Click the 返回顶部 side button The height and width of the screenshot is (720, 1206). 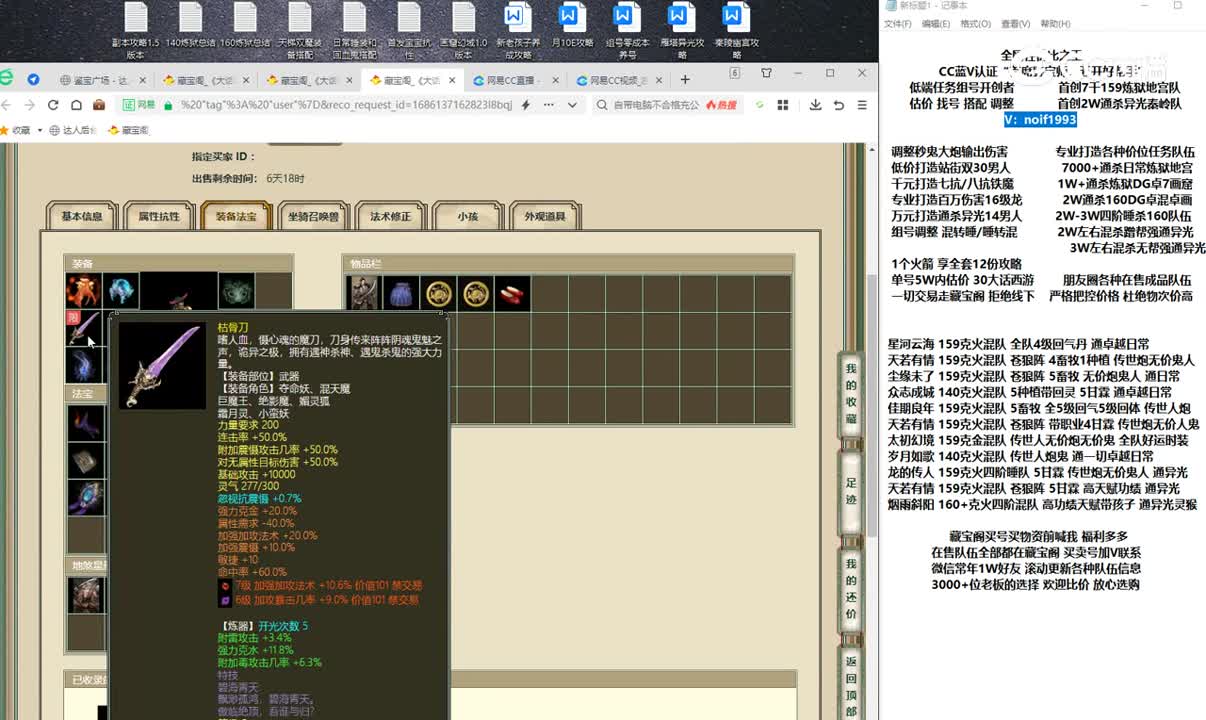(851, 686)
